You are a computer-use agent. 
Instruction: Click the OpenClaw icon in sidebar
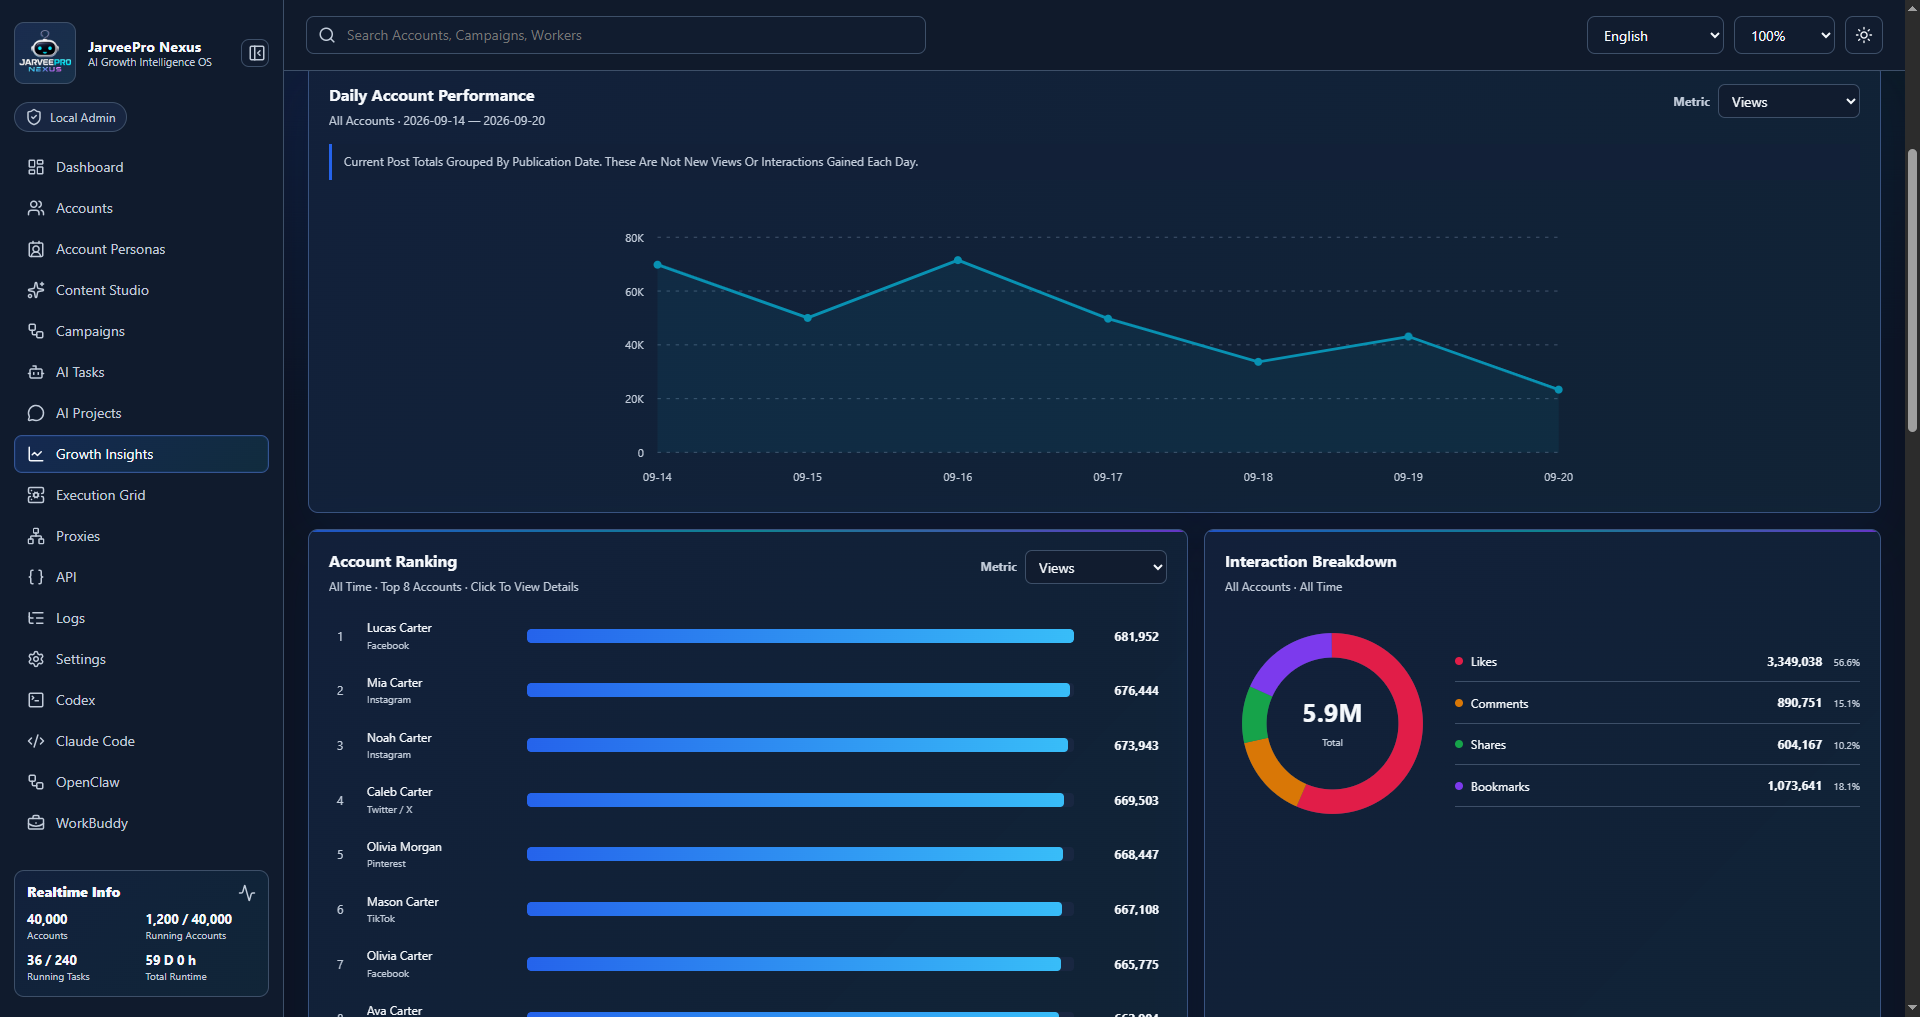[36, 782]
